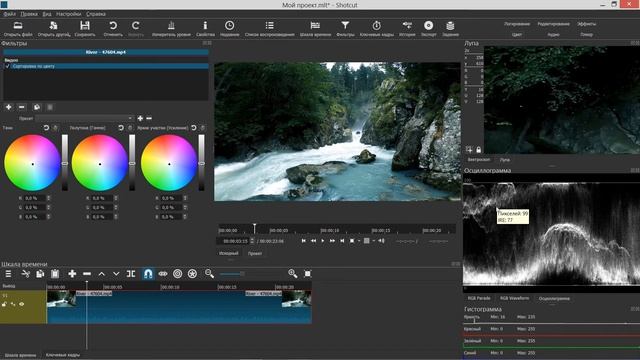Image resolution: width=640 pixels, height=360 pixels.
Task: Save preset with plus beside Preset
Action: coord(140,118)
